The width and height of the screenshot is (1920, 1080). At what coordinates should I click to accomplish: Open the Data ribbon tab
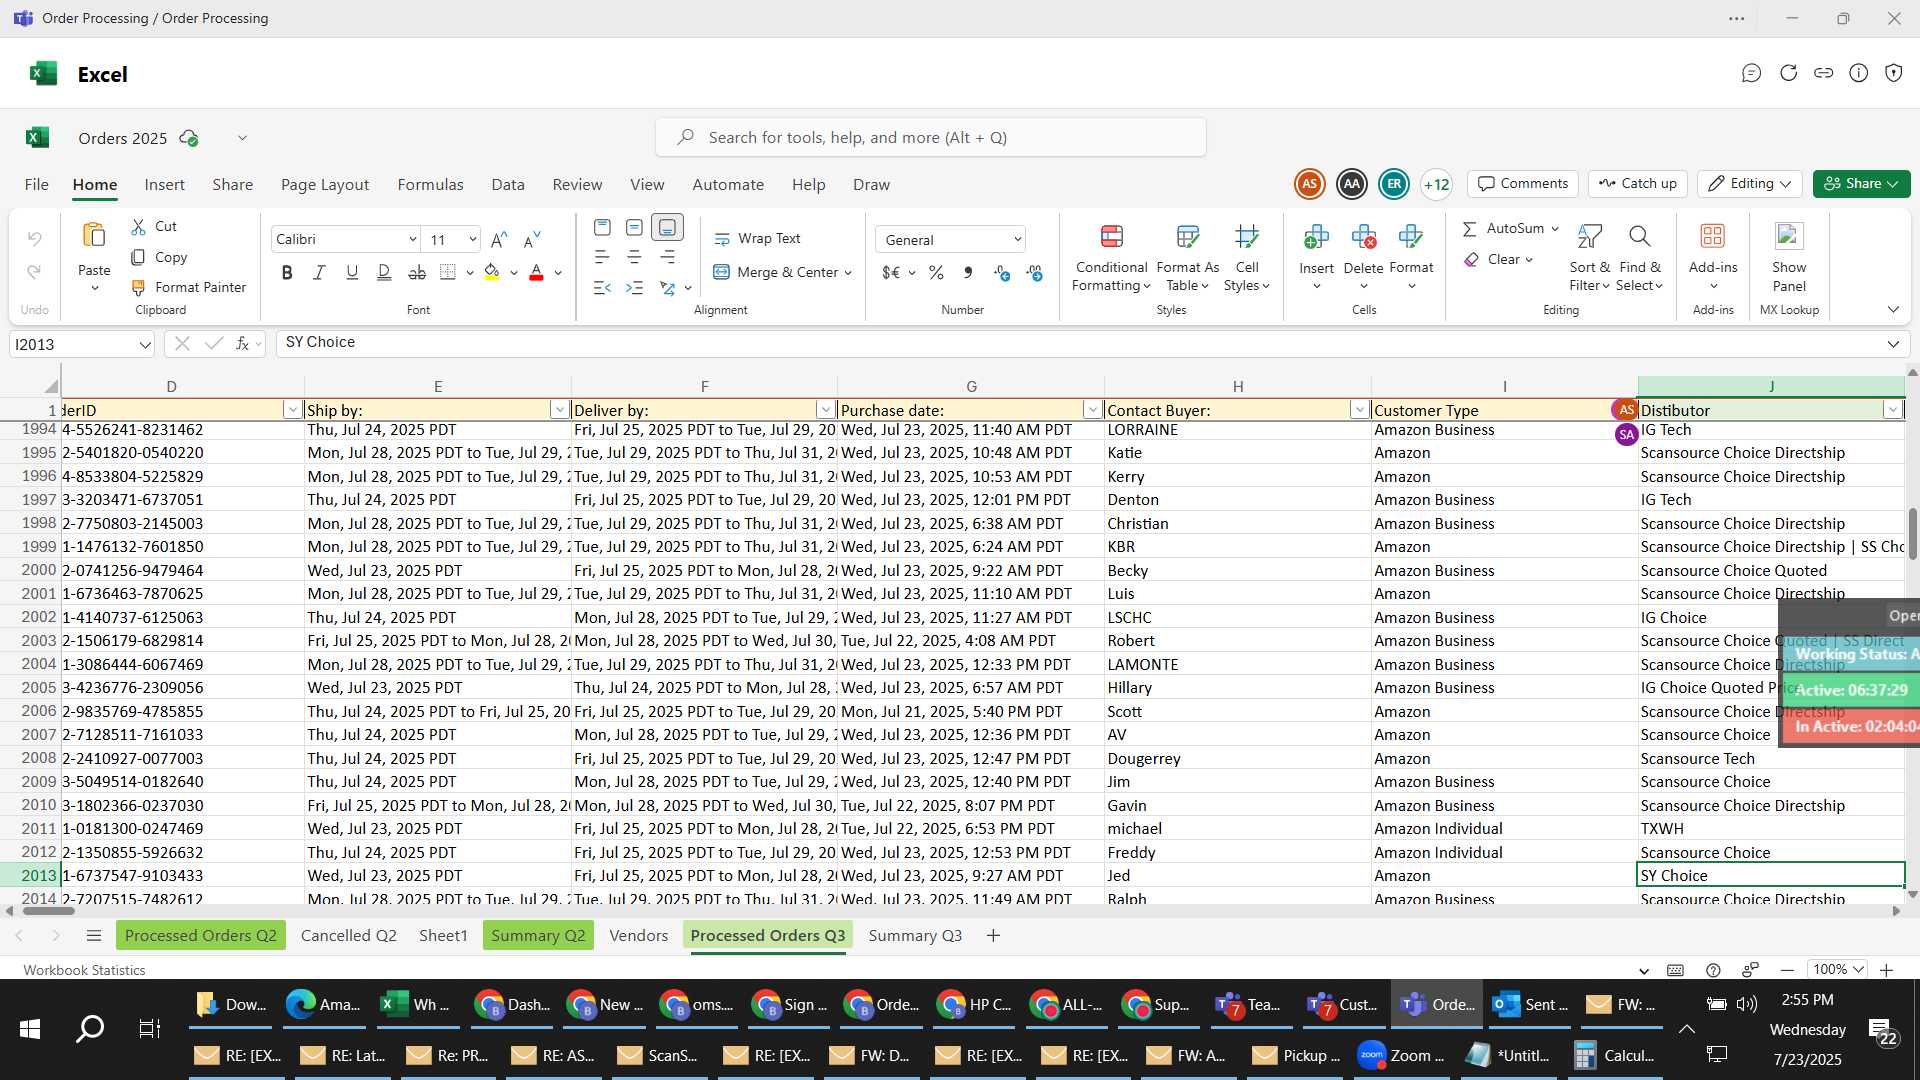tap(508, 184)
